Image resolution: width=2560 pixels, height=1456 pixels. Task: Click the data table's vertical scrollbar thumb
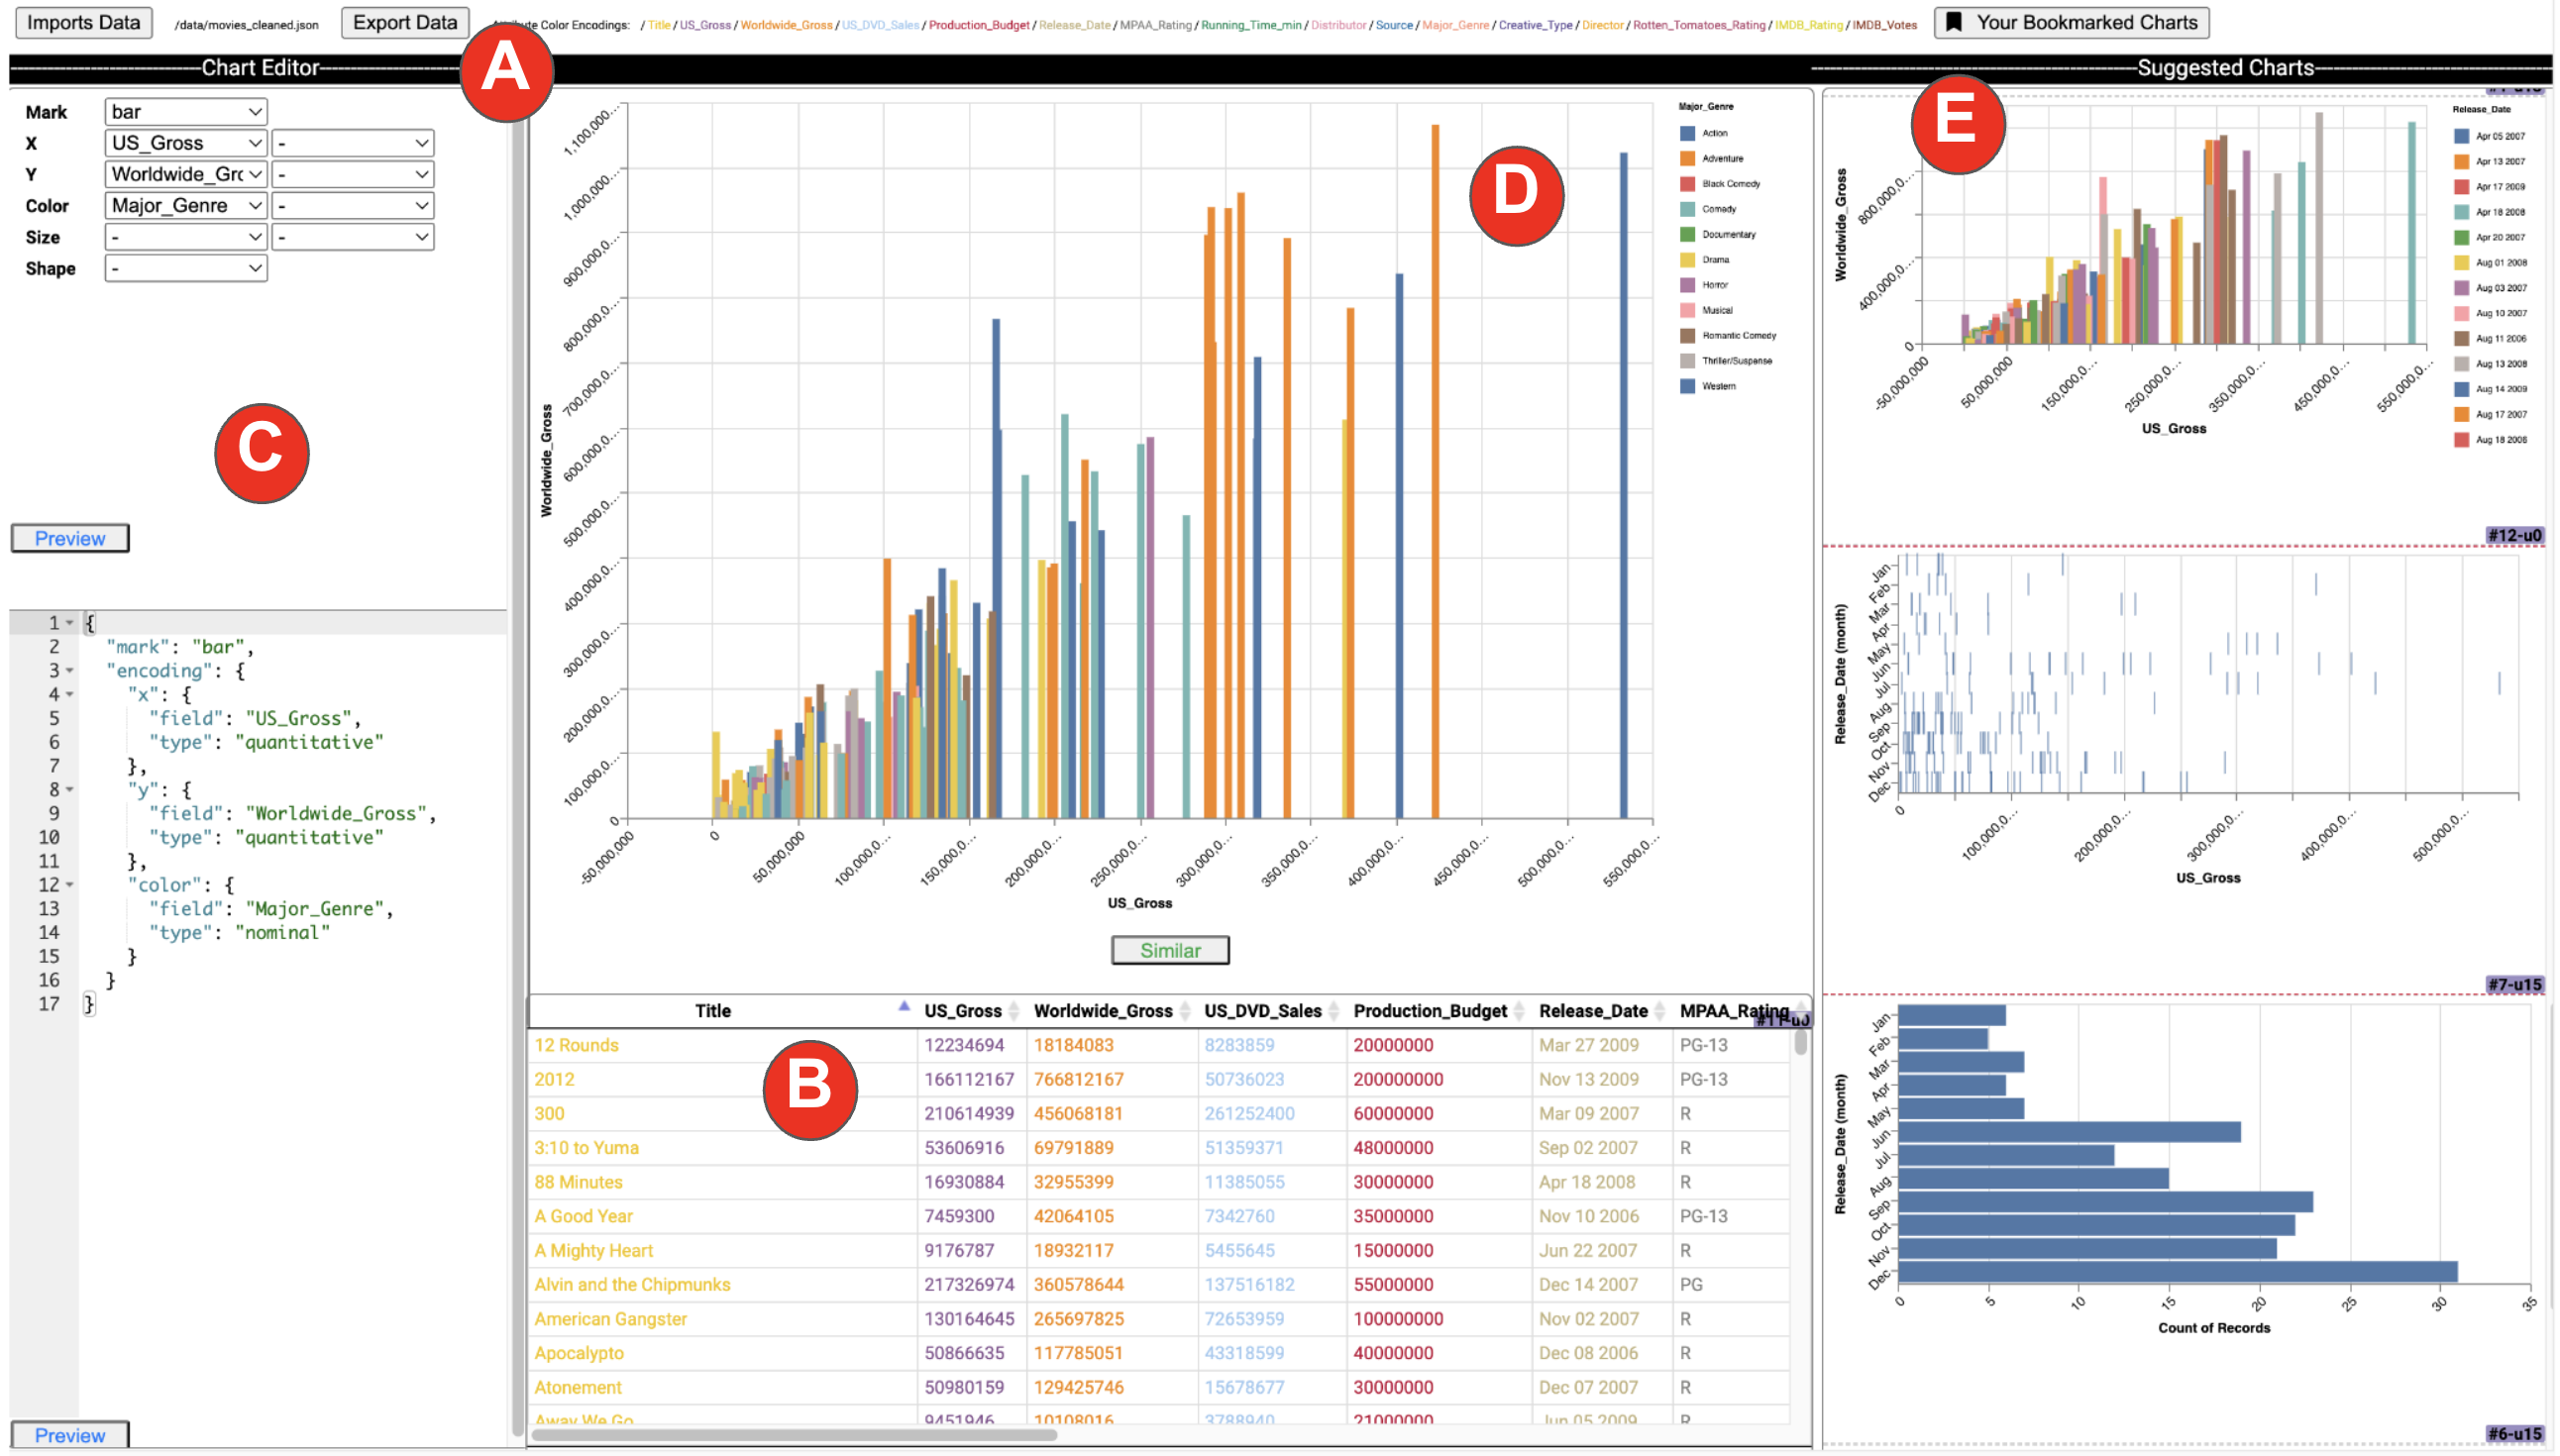click(1800, 1042)
